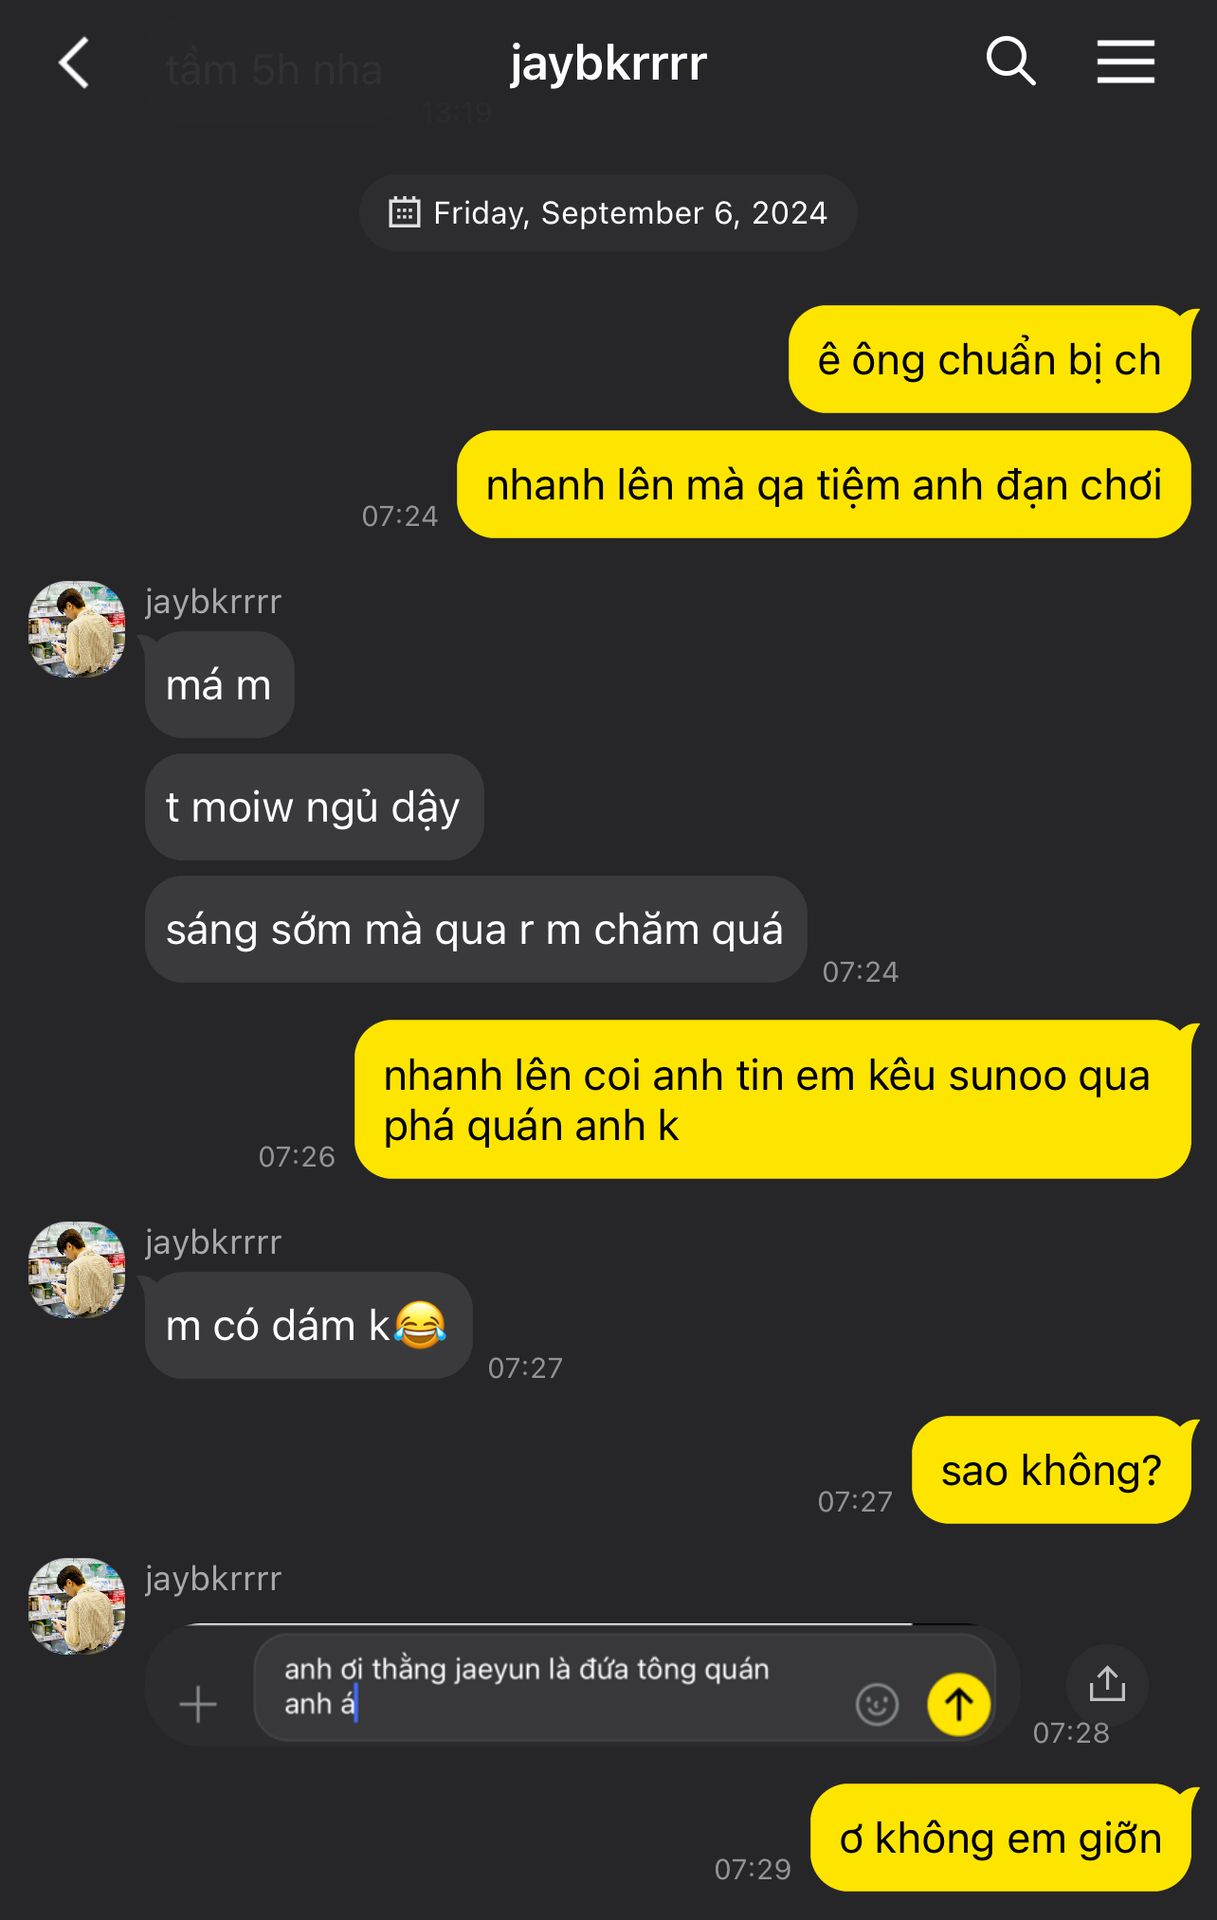1217x1920 pixels.
Task: Open jaybkrrrr avatar beside "m có dám k"
Action: pyautogui.click(x=77, y=1269)
